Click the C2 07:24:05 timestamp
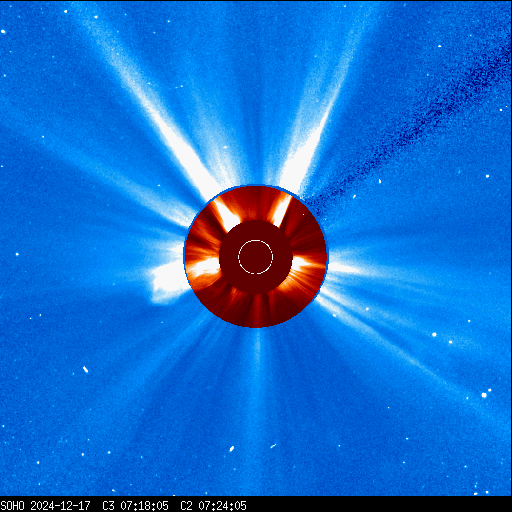512x512 pixels. [x=213, y=506]
